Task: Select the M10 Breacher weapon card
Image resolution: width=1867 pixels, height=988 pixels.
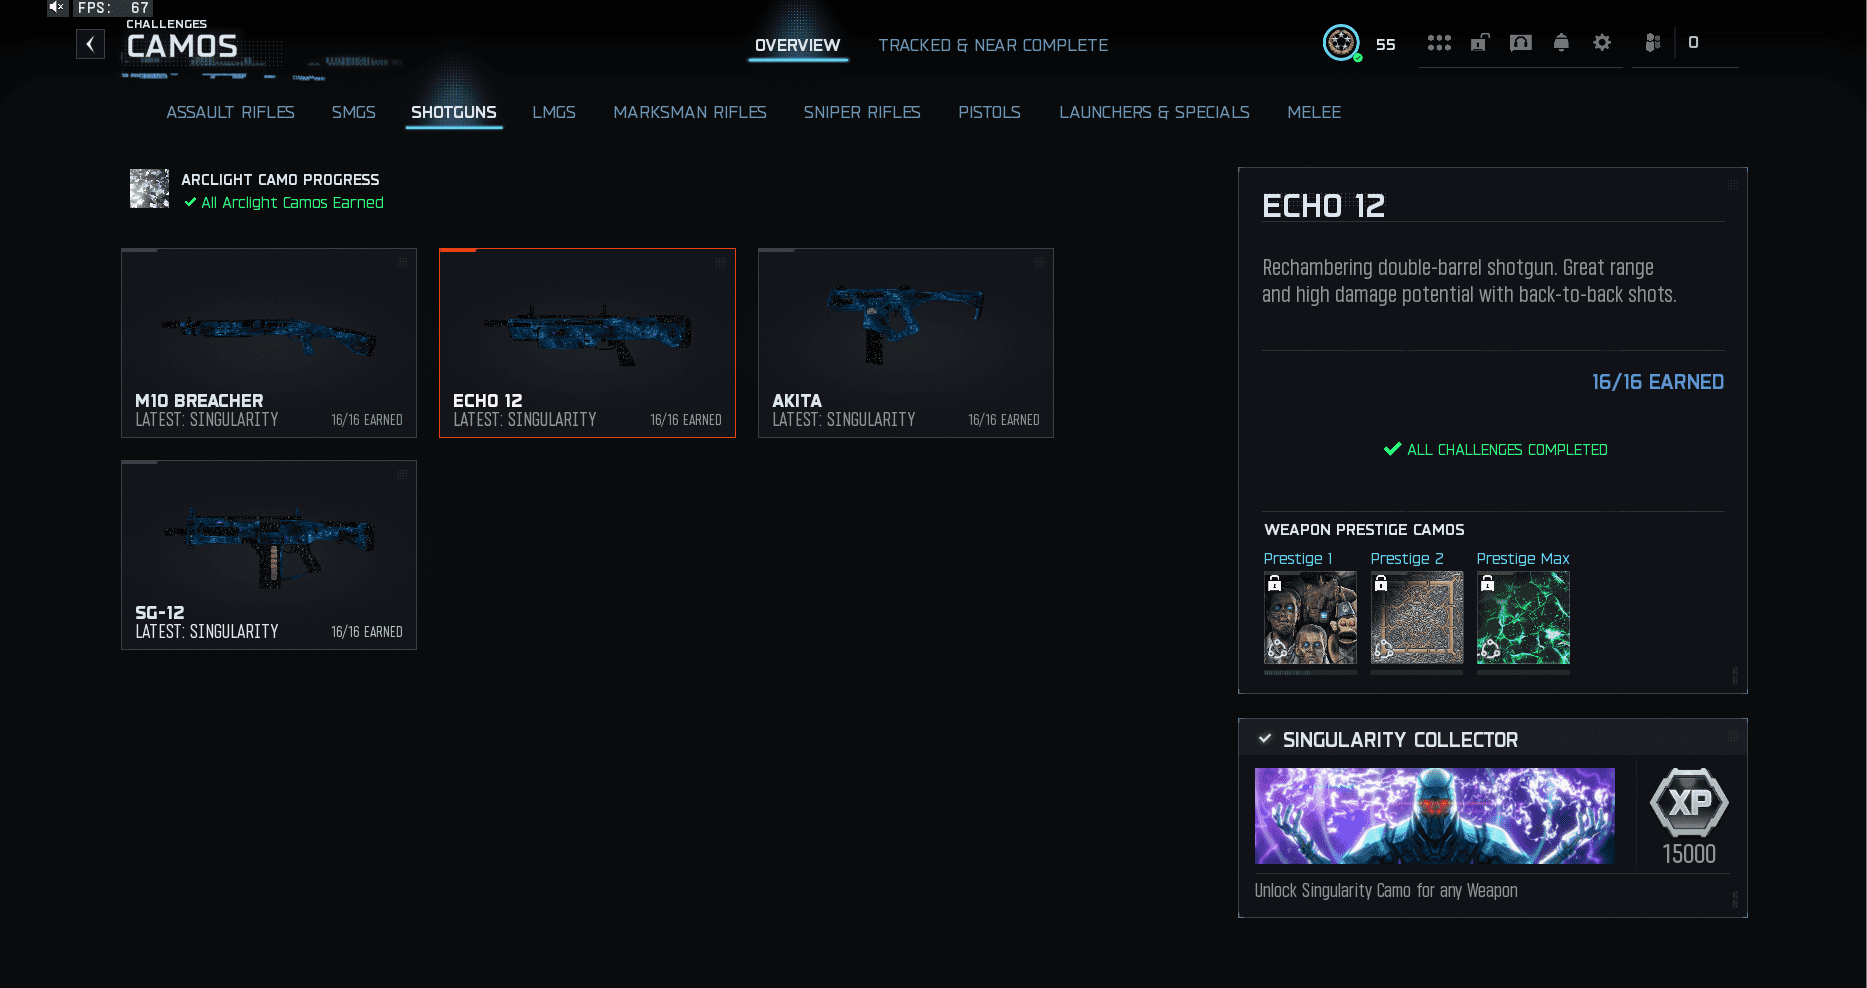Action: point(269,343)
